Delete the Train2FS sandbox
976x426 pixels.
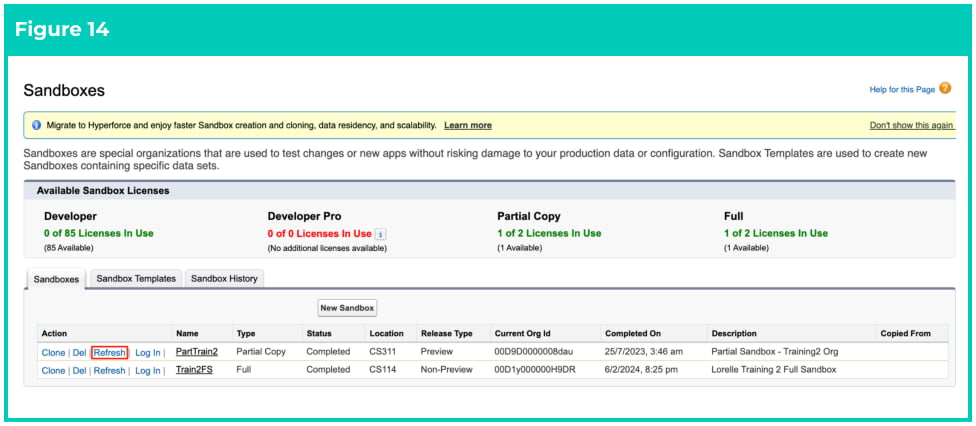pyautogui.click(x=79, y=371)
